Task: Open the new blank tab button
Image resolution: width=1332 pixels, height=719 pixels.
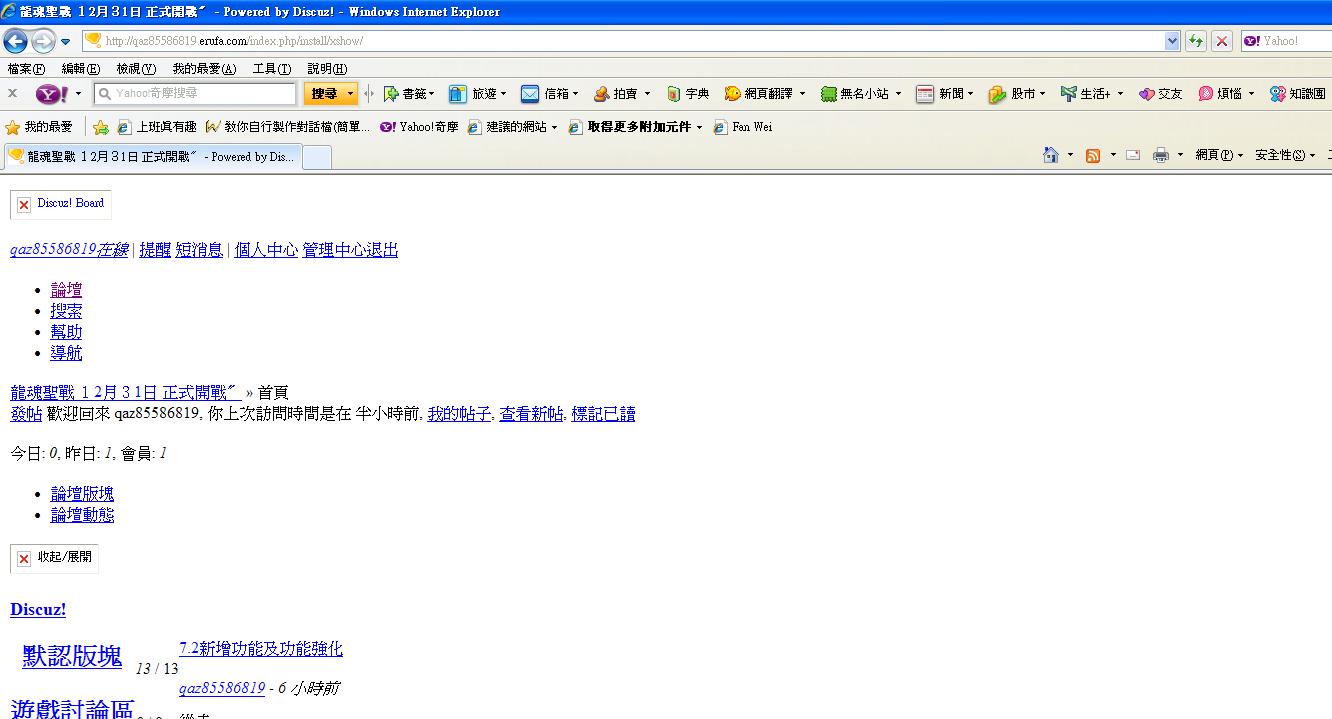Action: pyautogui.click(x=316, y=157)
